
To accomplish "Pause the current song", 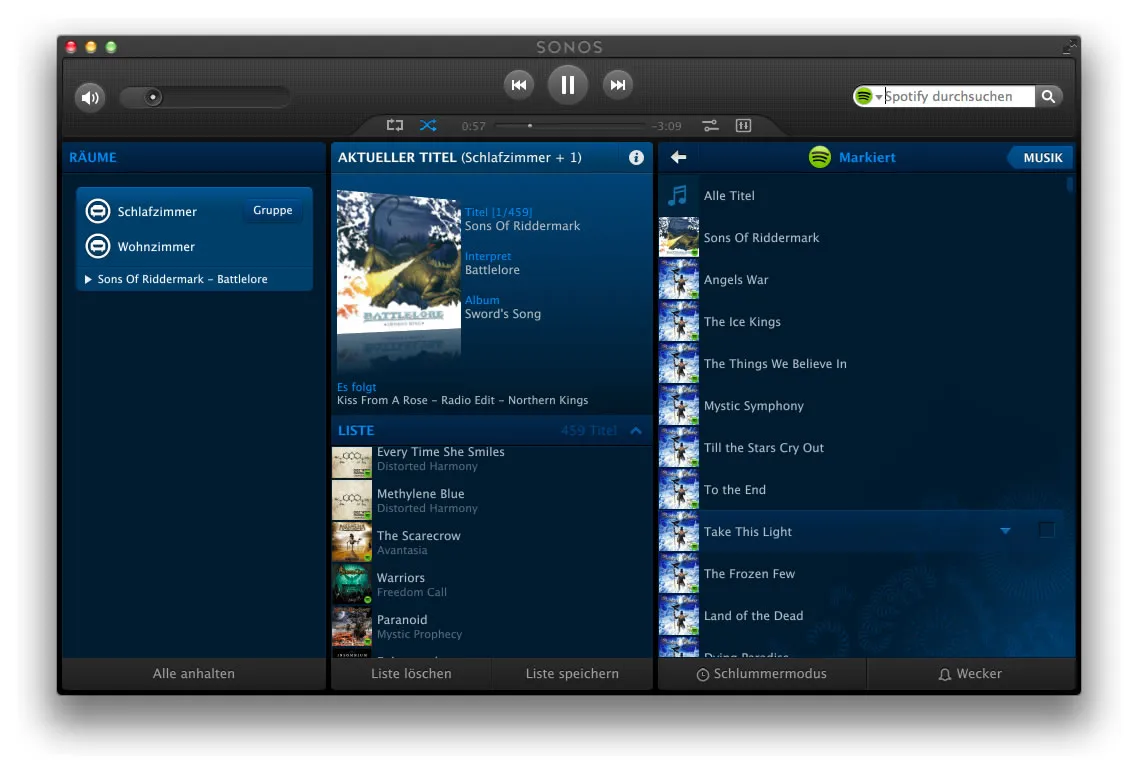I will tap(568, 85).
